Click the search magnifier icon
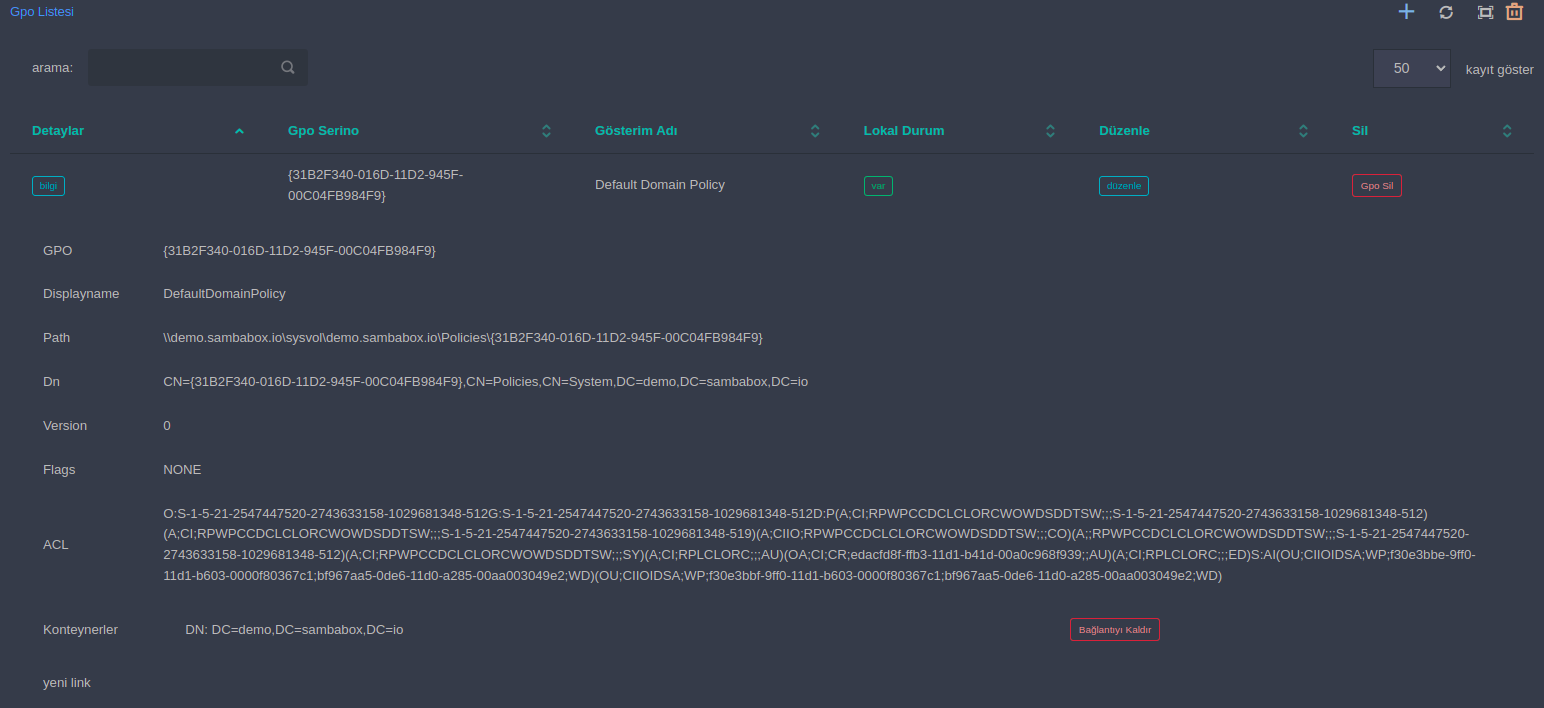 pyautogui.click(x=288, y=68)
